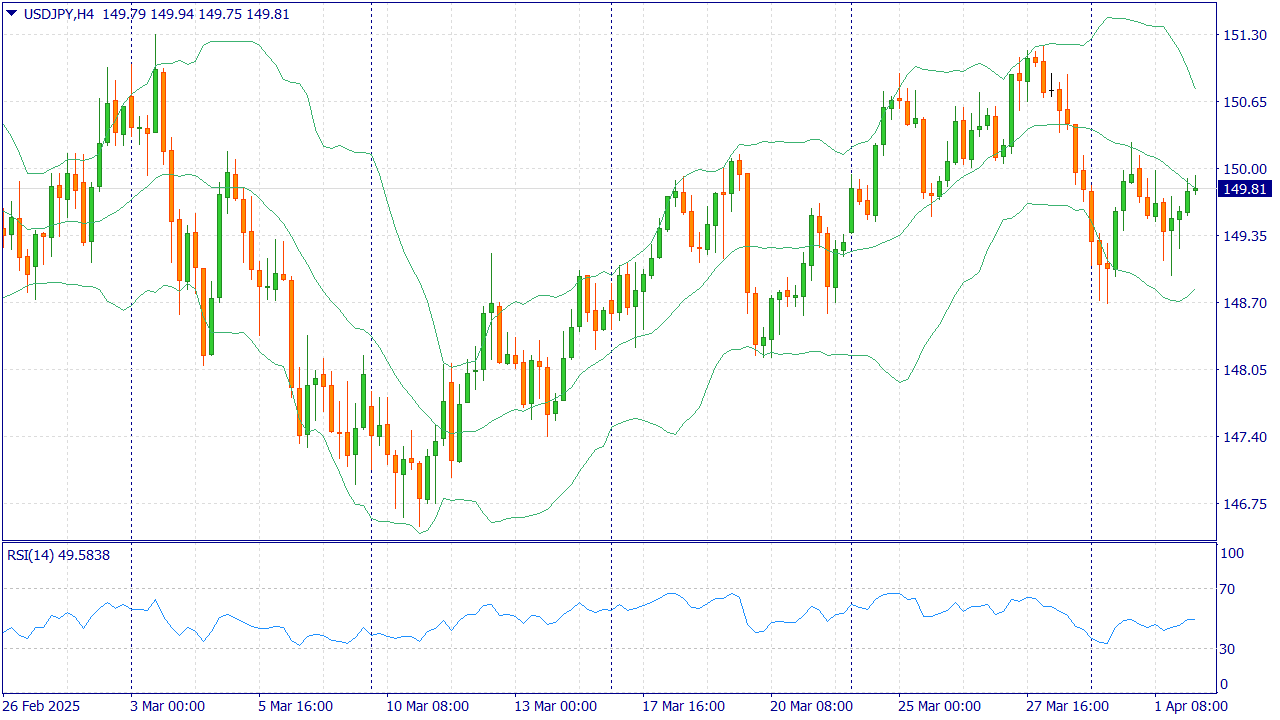
Task: Click the 151.30 price axis label
Action: [1245, 35]
